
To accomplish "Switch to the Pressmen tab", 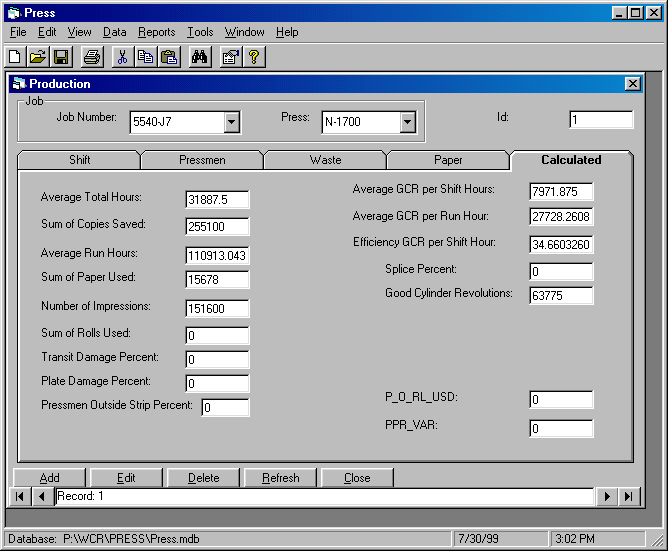I will 202,160.
